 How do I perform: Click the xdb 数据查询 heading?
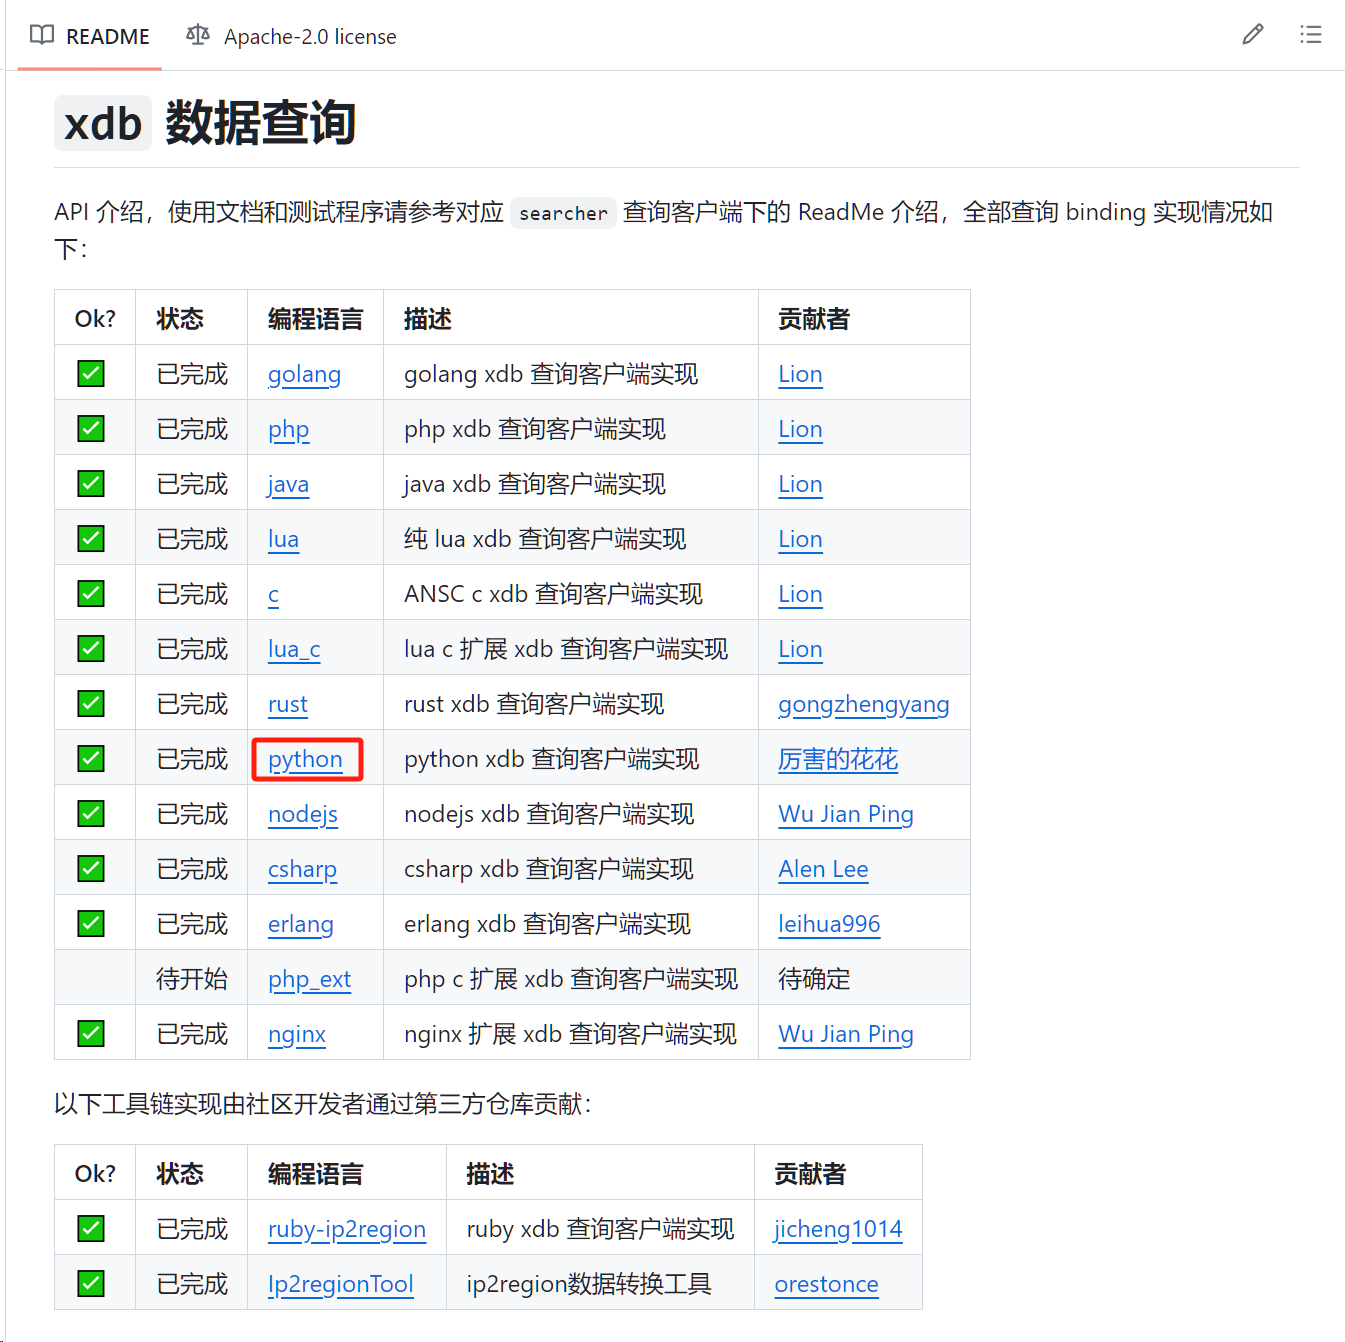coord(205,123)
